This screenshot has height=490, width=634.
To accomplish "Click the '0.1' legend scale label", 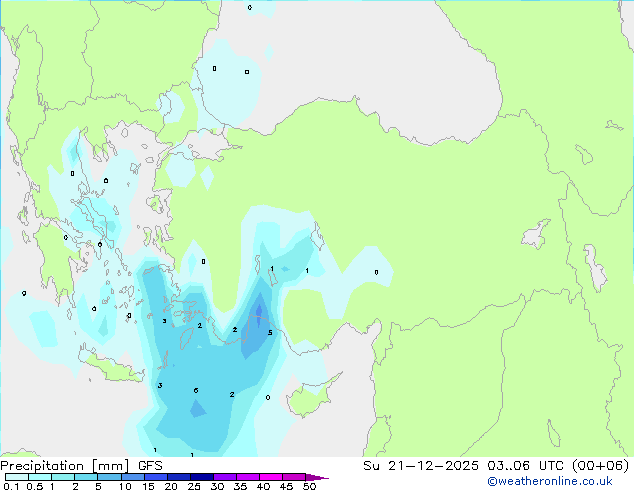I will point(11,486).
